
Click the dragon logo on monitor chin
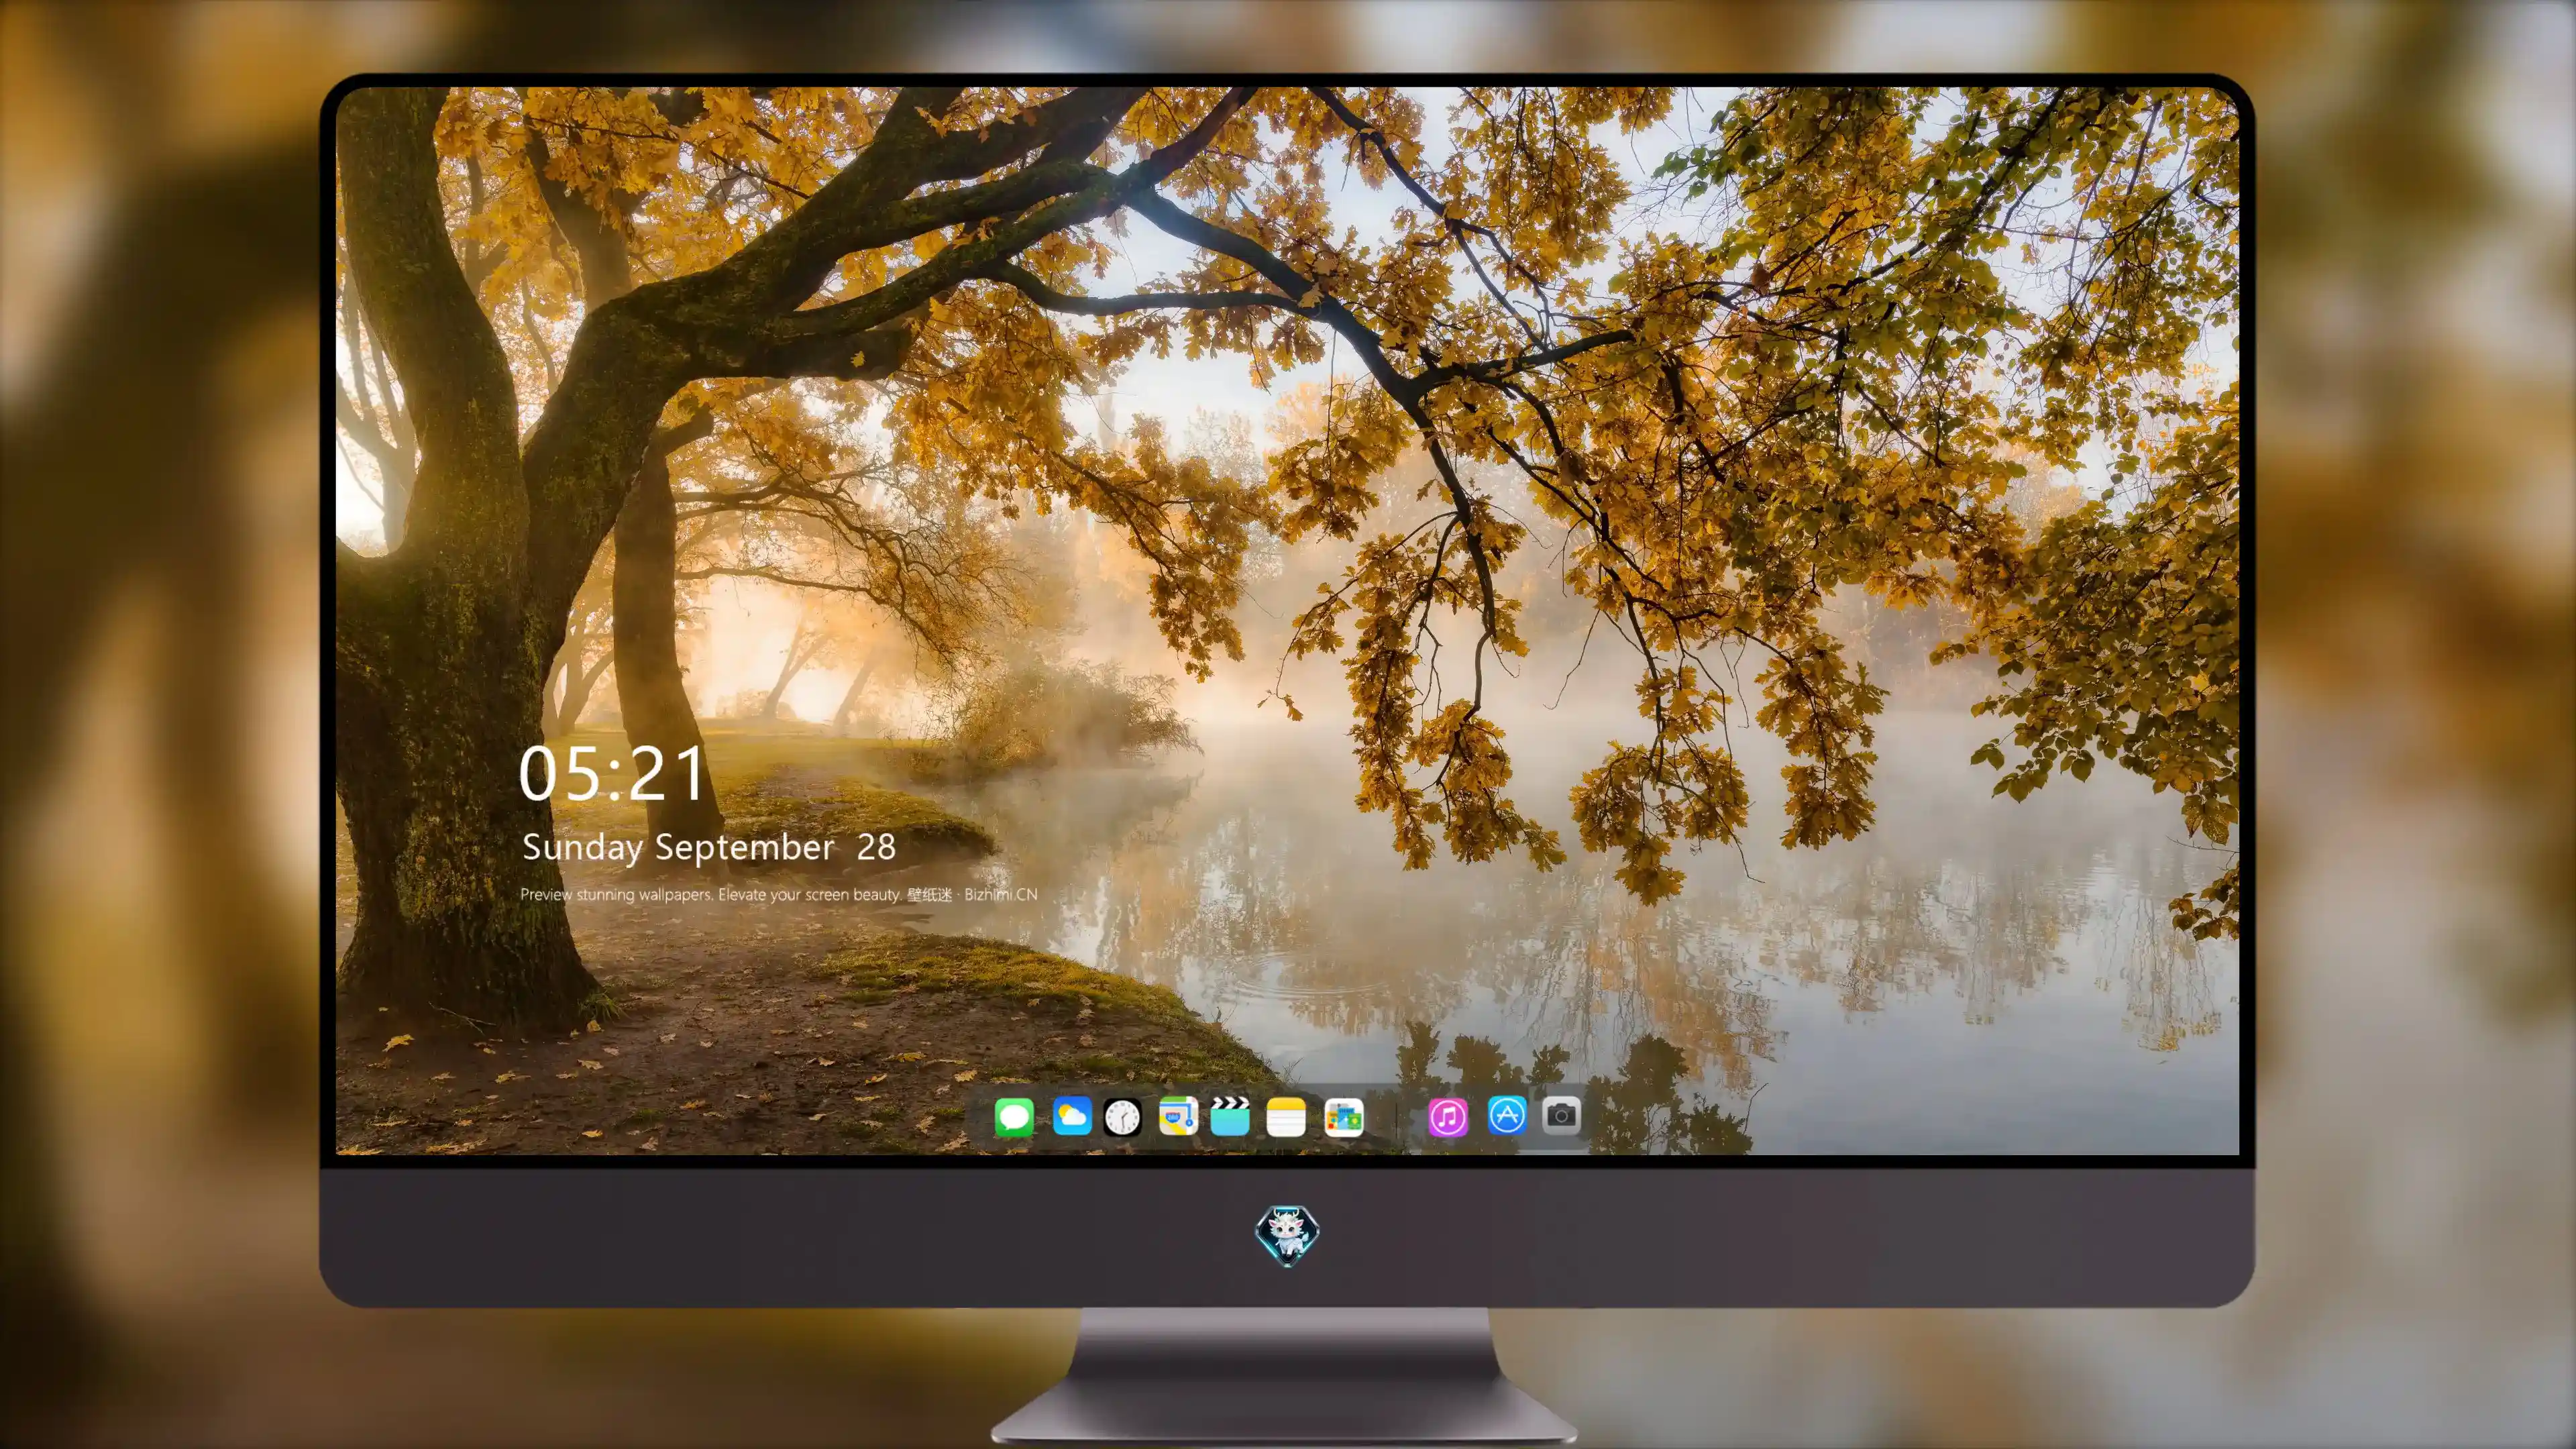[1287, 1236]
